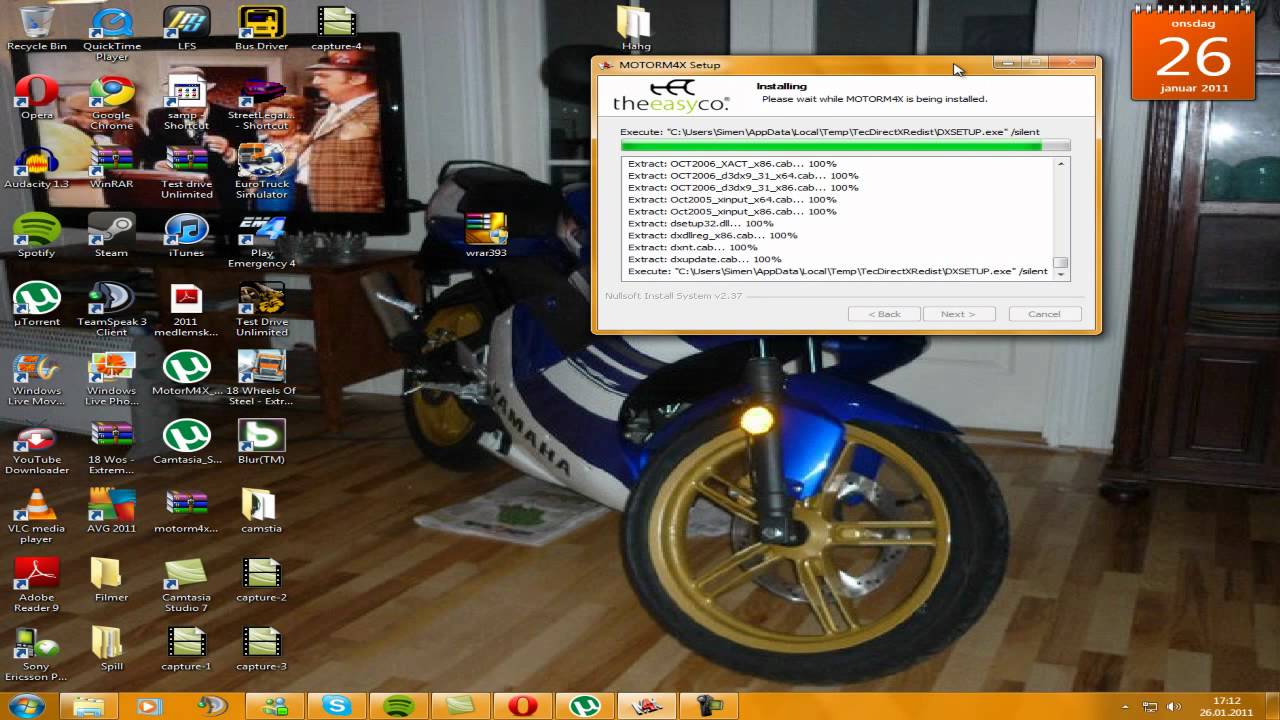Launch WinRAR desktop shortcut
This screenshot has width=1280, height=720.
pyautogui.click(x=112, y=166)
